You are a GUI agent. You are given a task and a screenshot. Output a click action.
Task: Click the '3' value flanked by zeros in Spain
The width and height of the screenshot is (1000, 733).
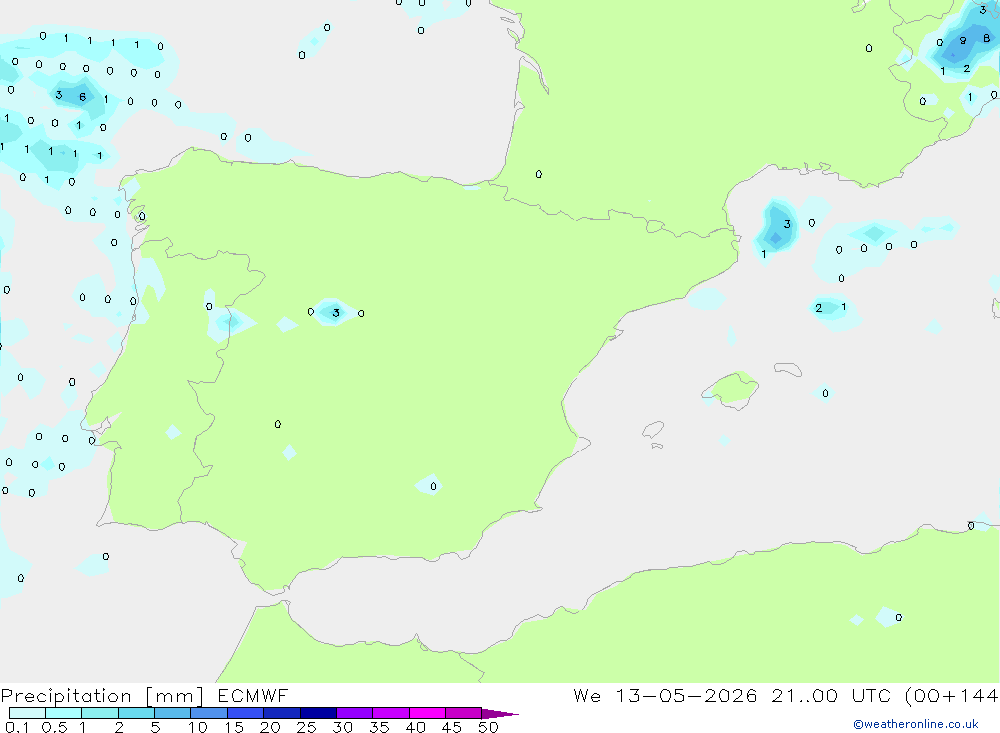(336, 313)
